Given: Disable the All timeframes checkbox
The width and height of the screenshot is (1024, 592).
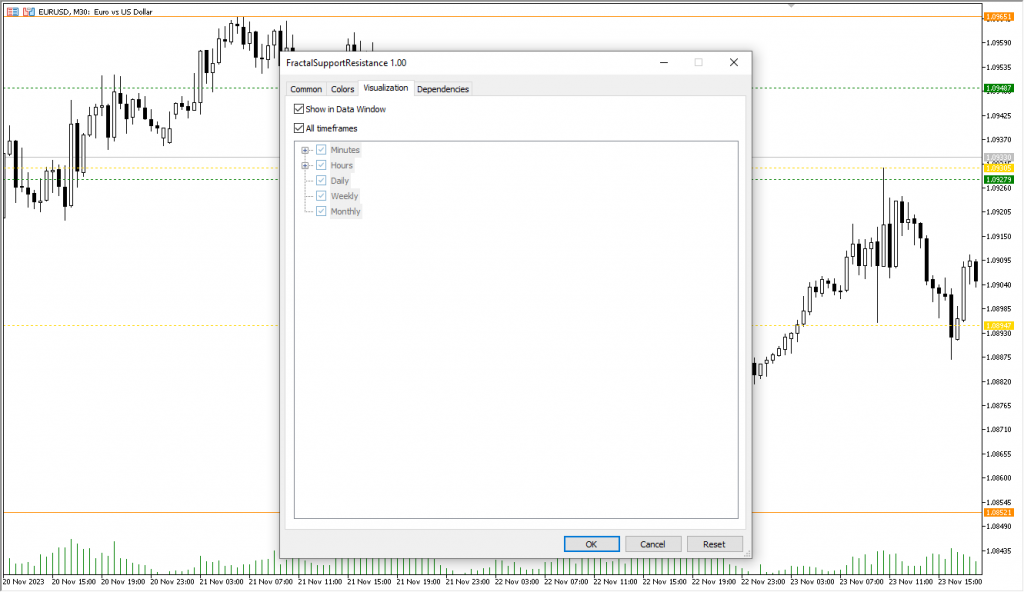Looking at the screenshot, I should [298, 127].
